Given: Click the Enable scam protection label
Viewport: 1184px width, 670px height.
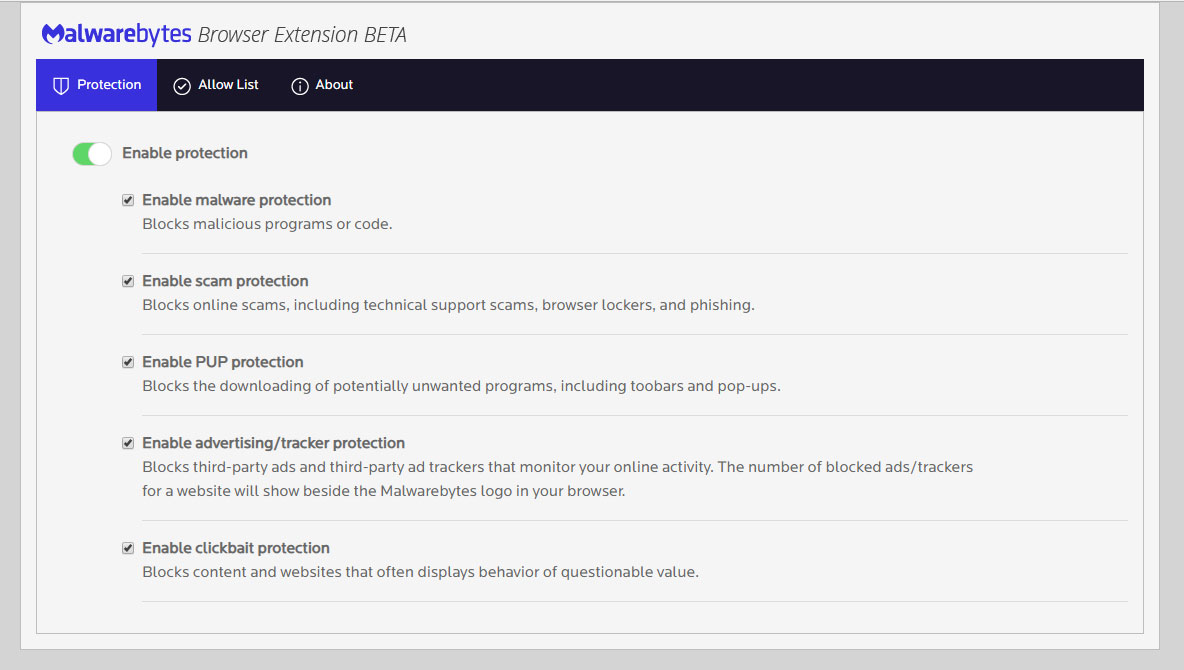Looking at the screenshot, I should 225,281.
